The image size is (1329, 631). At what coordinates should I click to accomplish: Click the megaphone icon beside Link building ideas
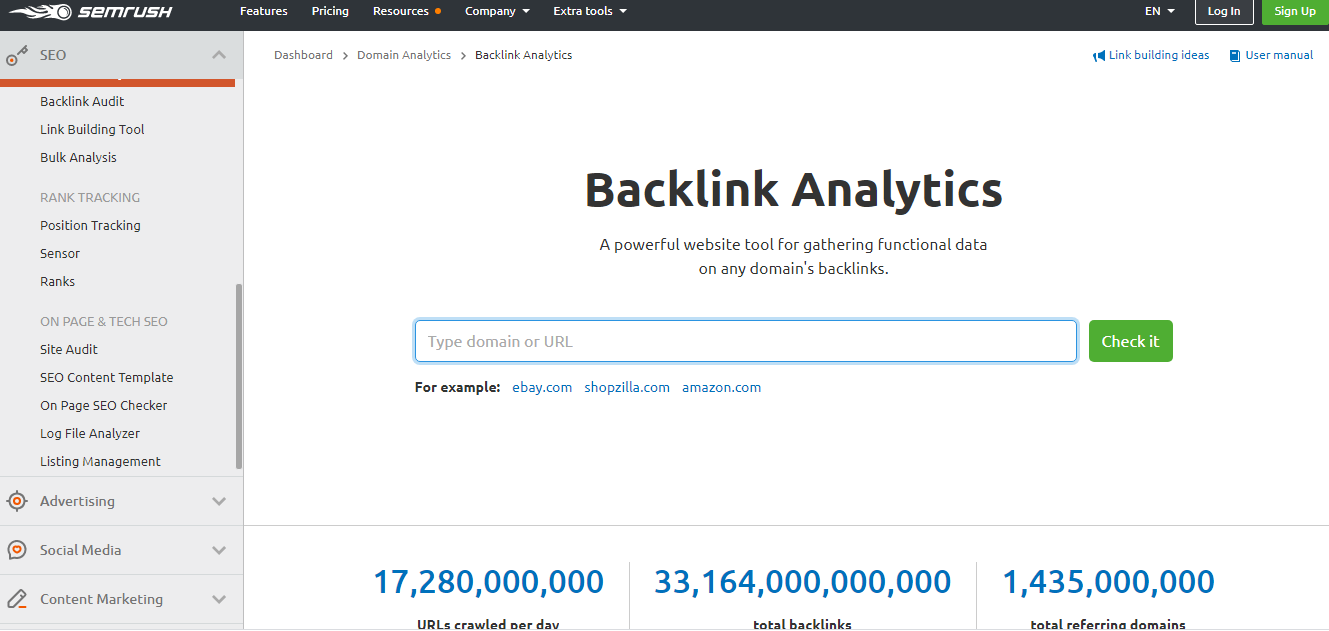[1099, 56]
